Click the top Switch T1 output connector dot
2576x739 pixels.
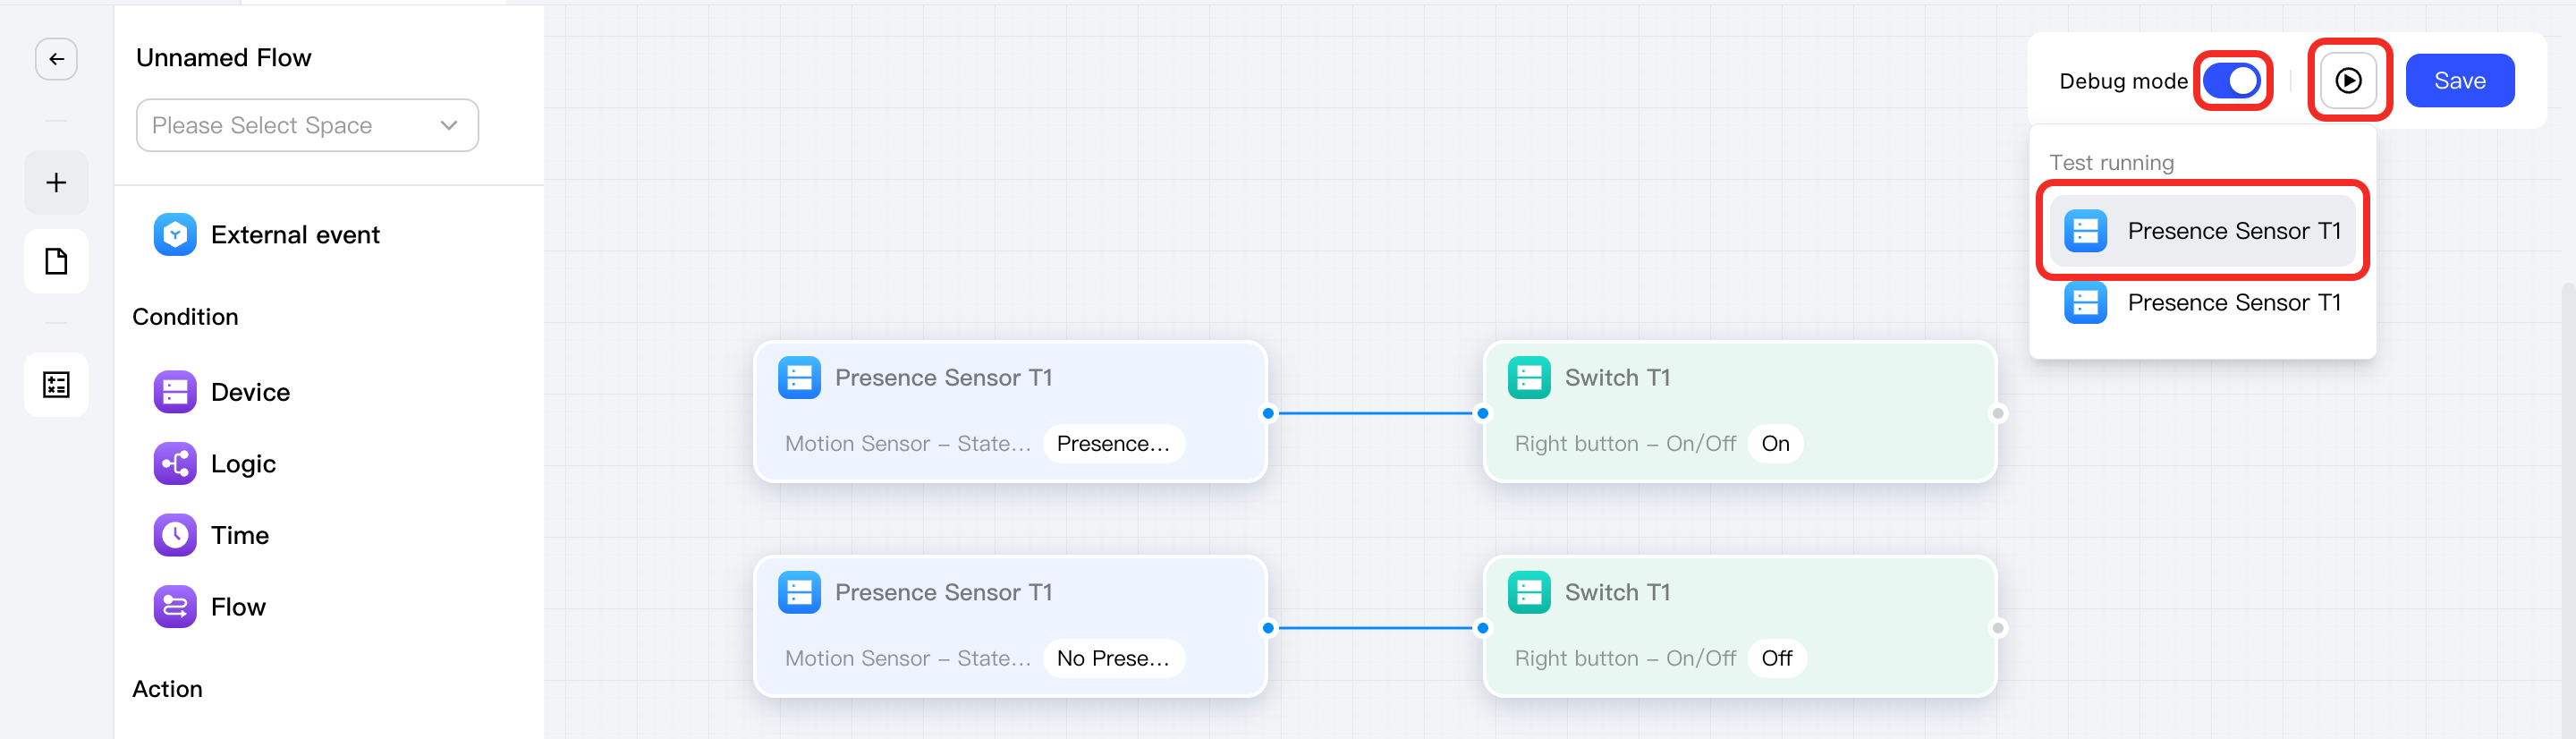coord(1997,413)
